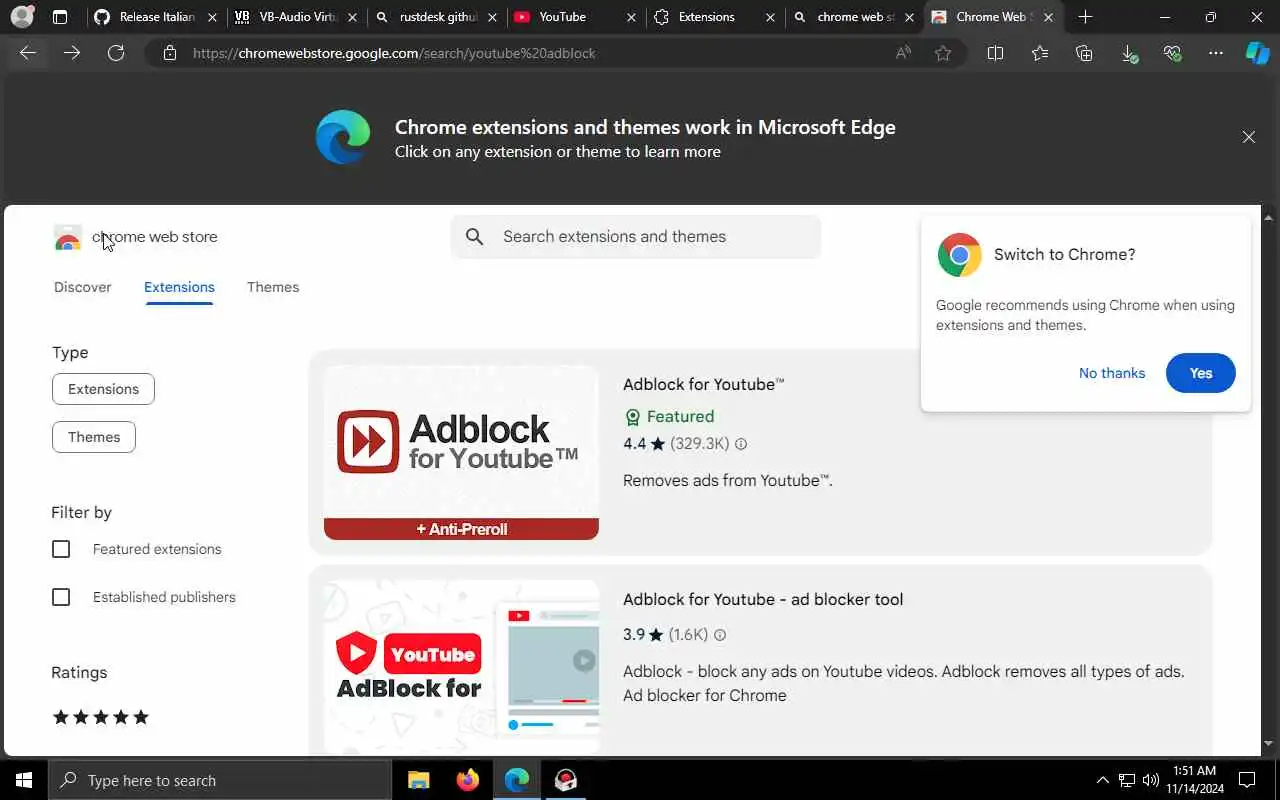Click the Chrome Web Store logo

[68, 237]
